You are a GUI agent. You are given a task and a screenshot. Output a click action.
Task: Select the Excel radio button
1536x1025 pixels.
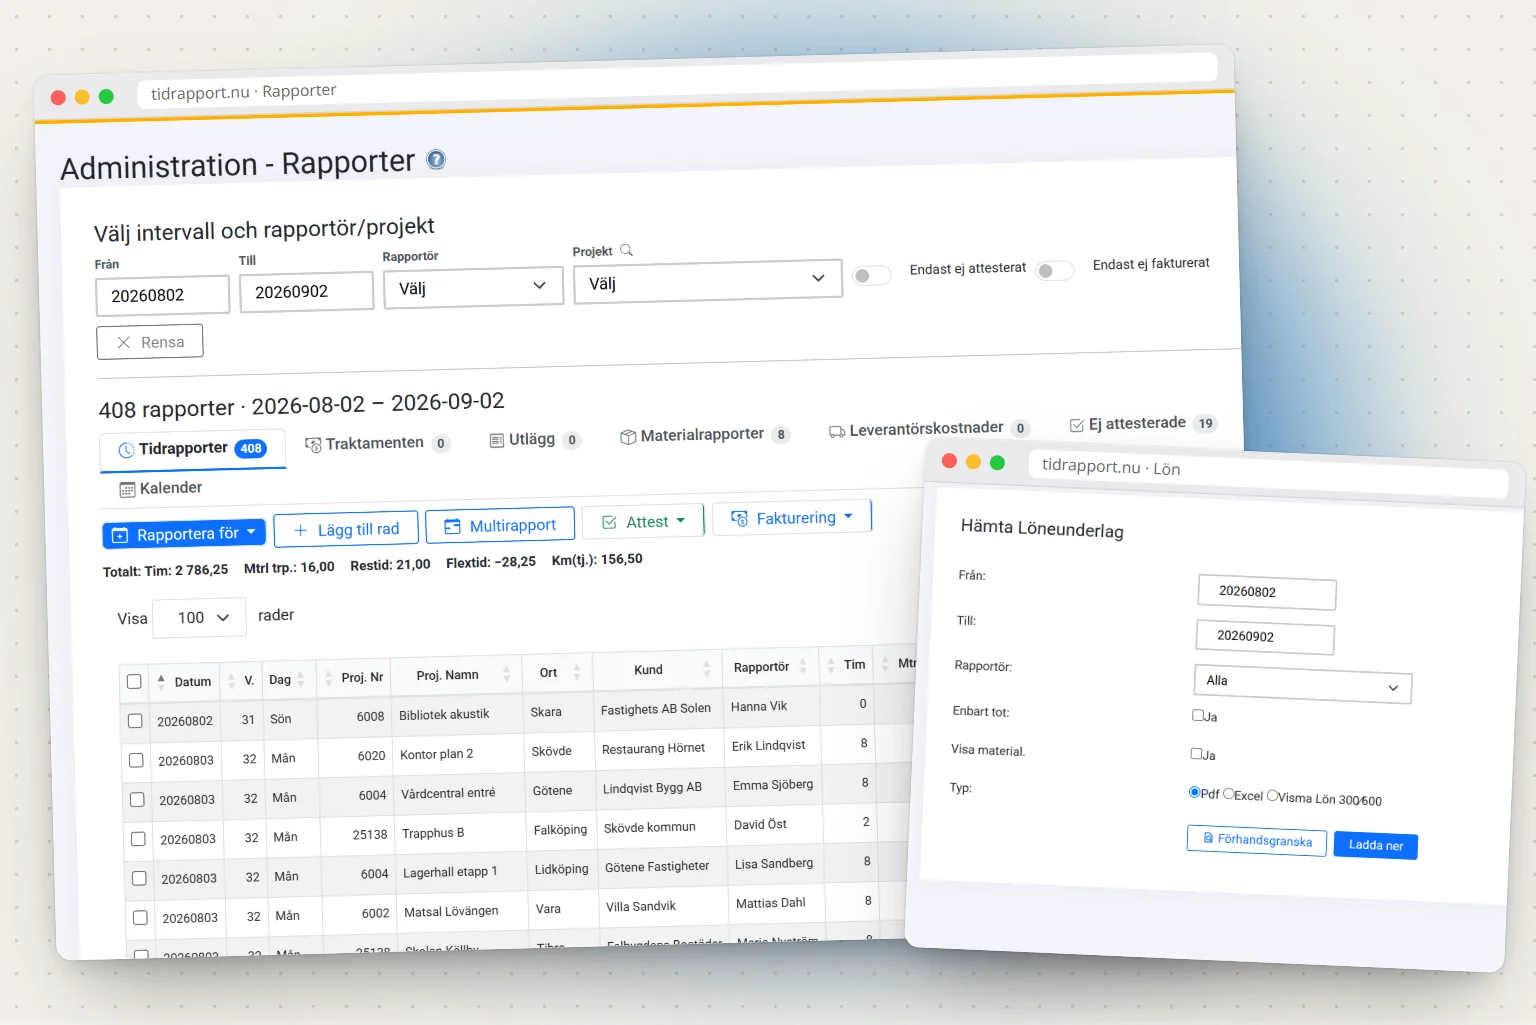pos(1229,793)
